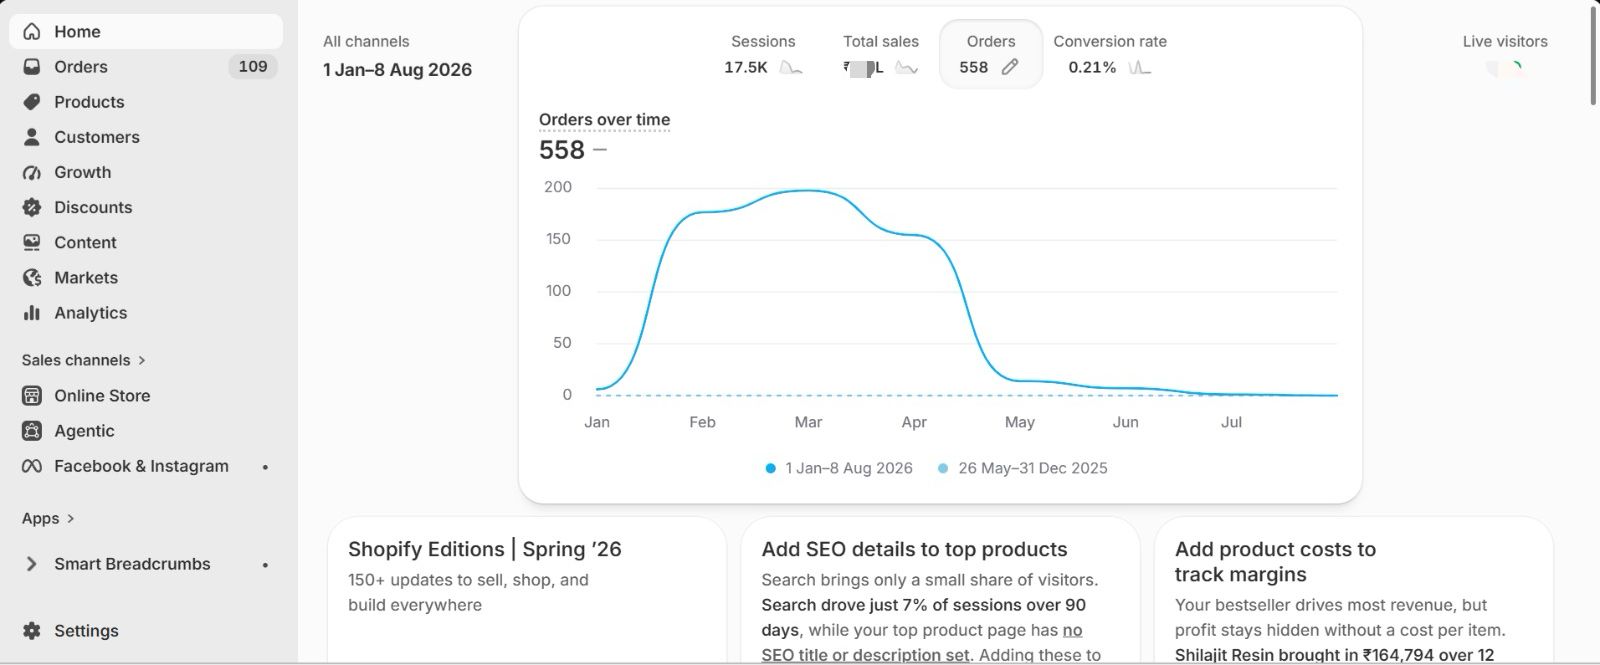Click the Mar label on chart axis

click(x=808, y=422)
